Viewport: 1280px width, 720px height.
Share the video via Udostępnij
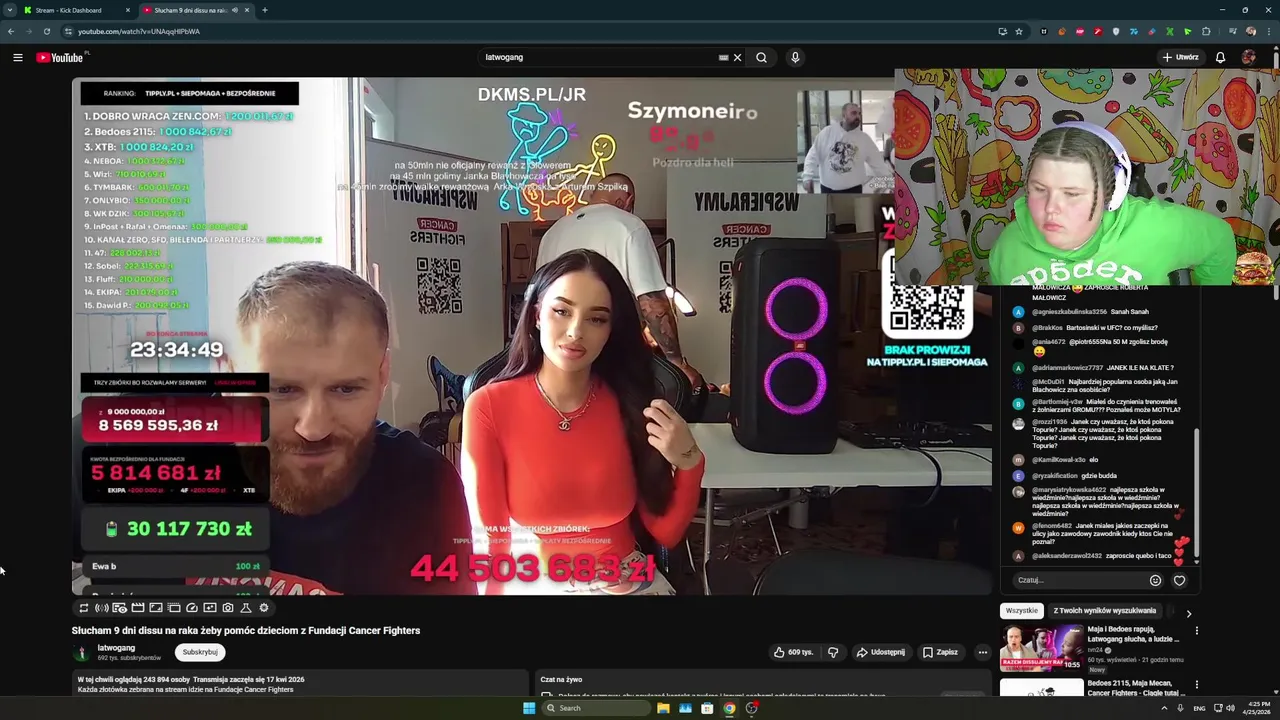pos(880,652)
